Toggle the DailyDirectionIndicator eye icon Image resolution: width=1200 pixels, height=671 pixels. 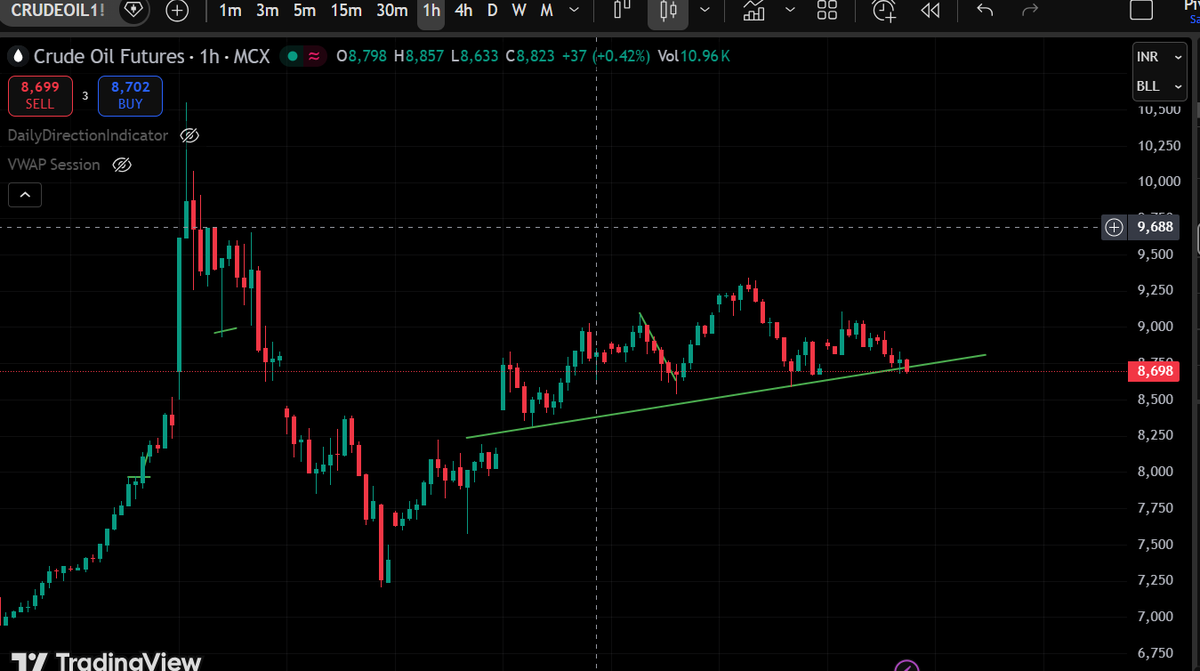click(189, 135)
